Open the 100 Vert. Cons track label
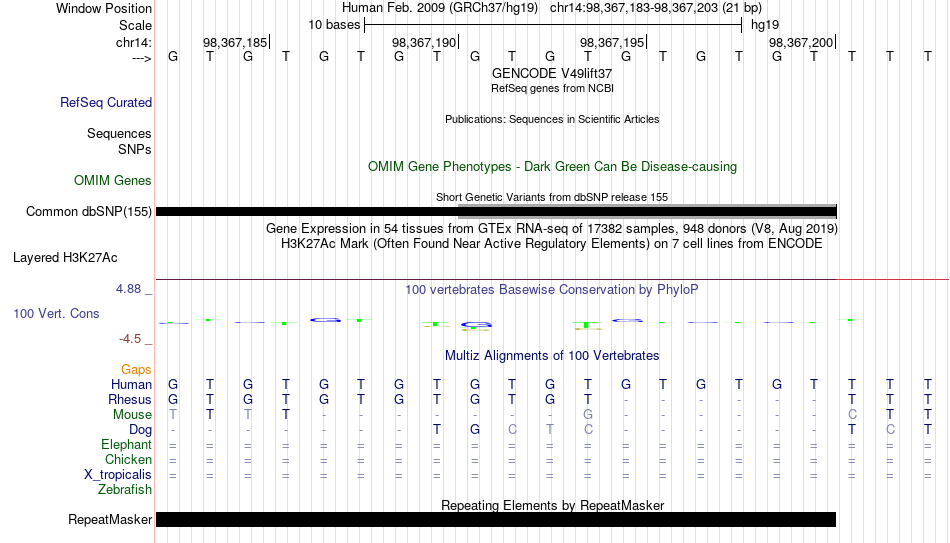 coord(56,313)
